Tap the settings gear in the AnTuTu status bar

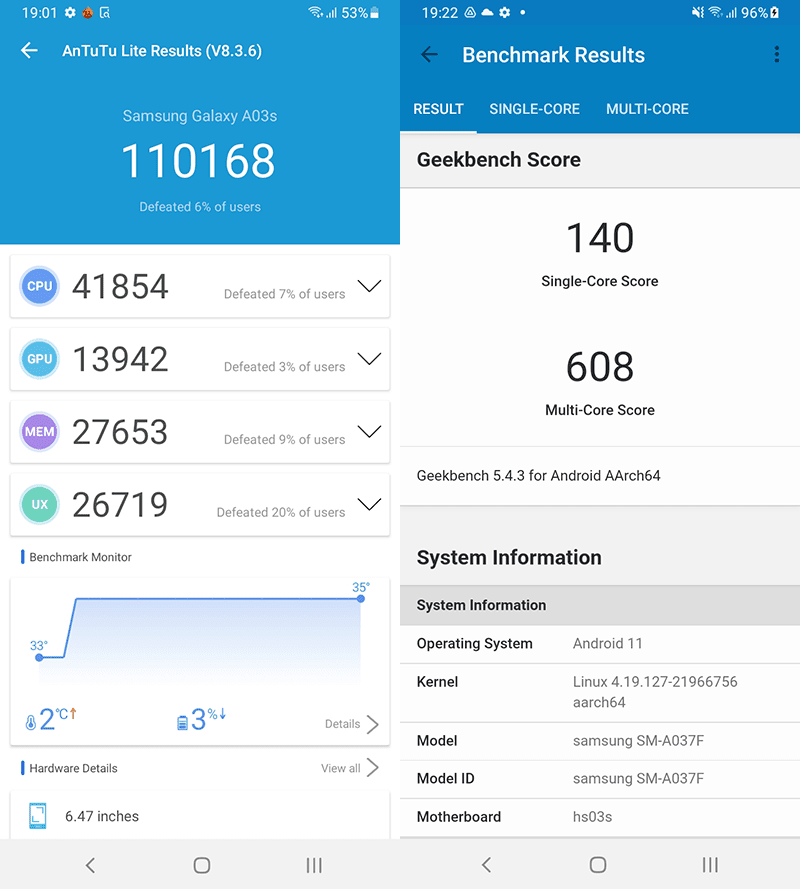70,12
